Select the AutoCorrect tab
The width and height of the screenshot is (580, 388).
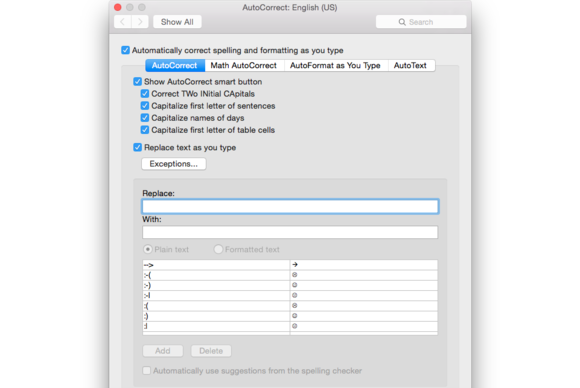tap(175, 65)
